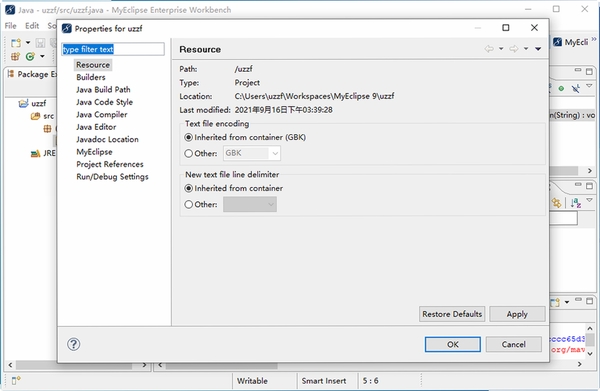Click the type filter text field
Screen dimensions: 600x391
113,49
